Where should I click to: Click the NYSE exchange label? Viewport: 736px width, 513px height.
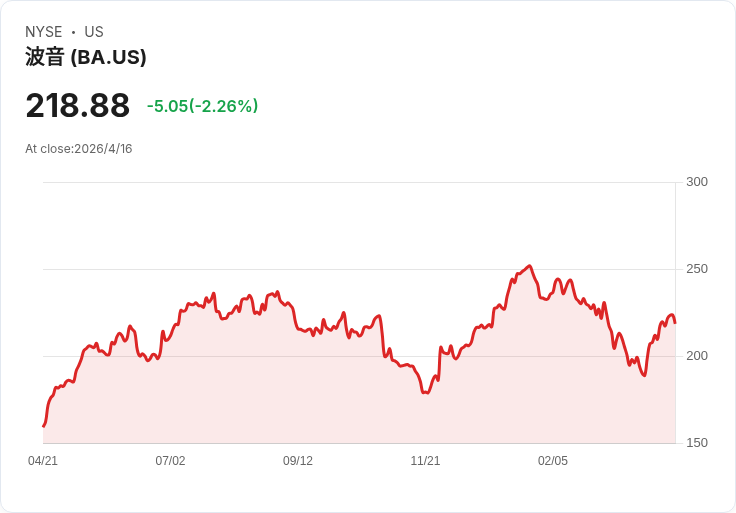(44, 32)
